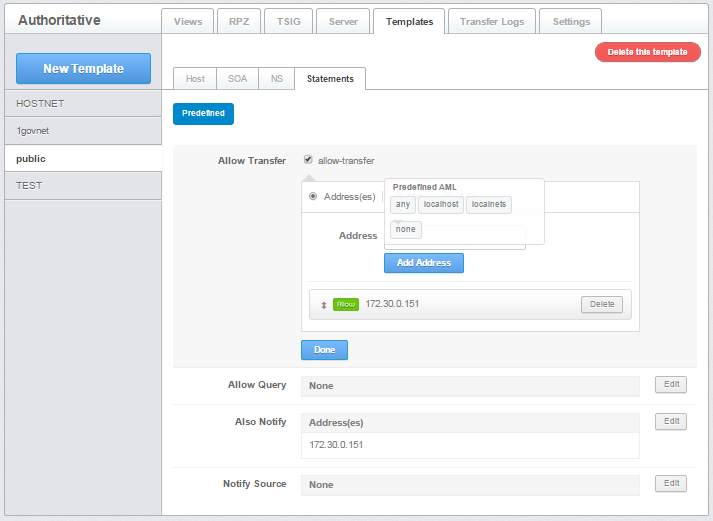713x521 pixels.
Task: Open the SOA sub-tab
Action: coord(237,79)
